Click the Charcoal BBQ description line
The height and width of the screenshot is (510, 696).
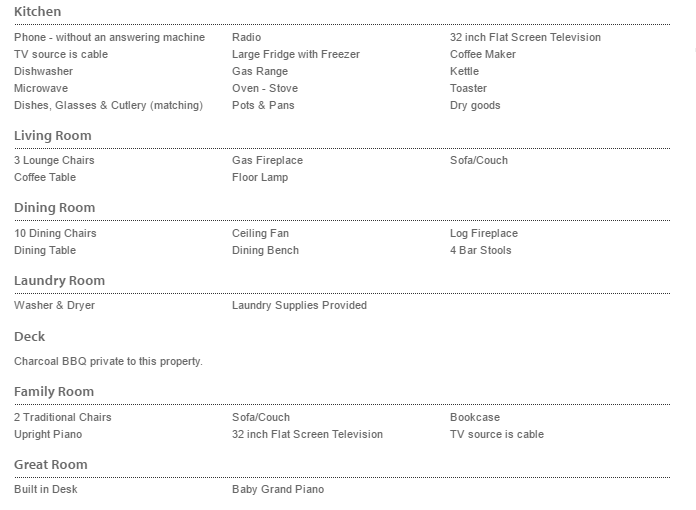tap(108, 361)
